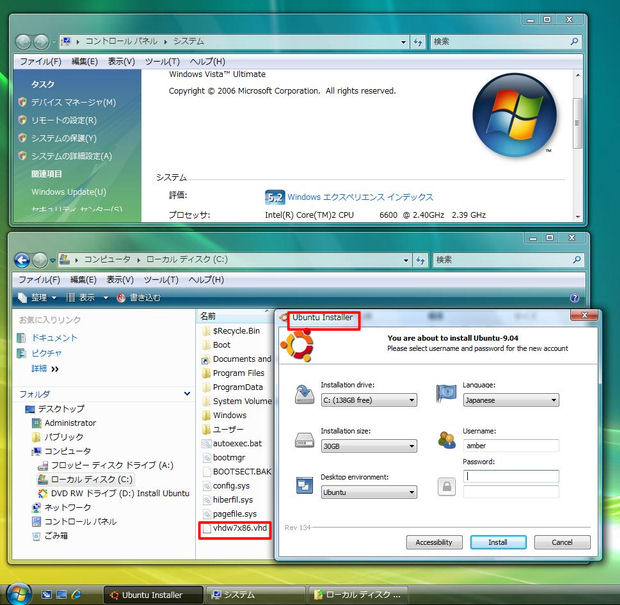
Task: Click Username field containing amber
Action: 511,446
